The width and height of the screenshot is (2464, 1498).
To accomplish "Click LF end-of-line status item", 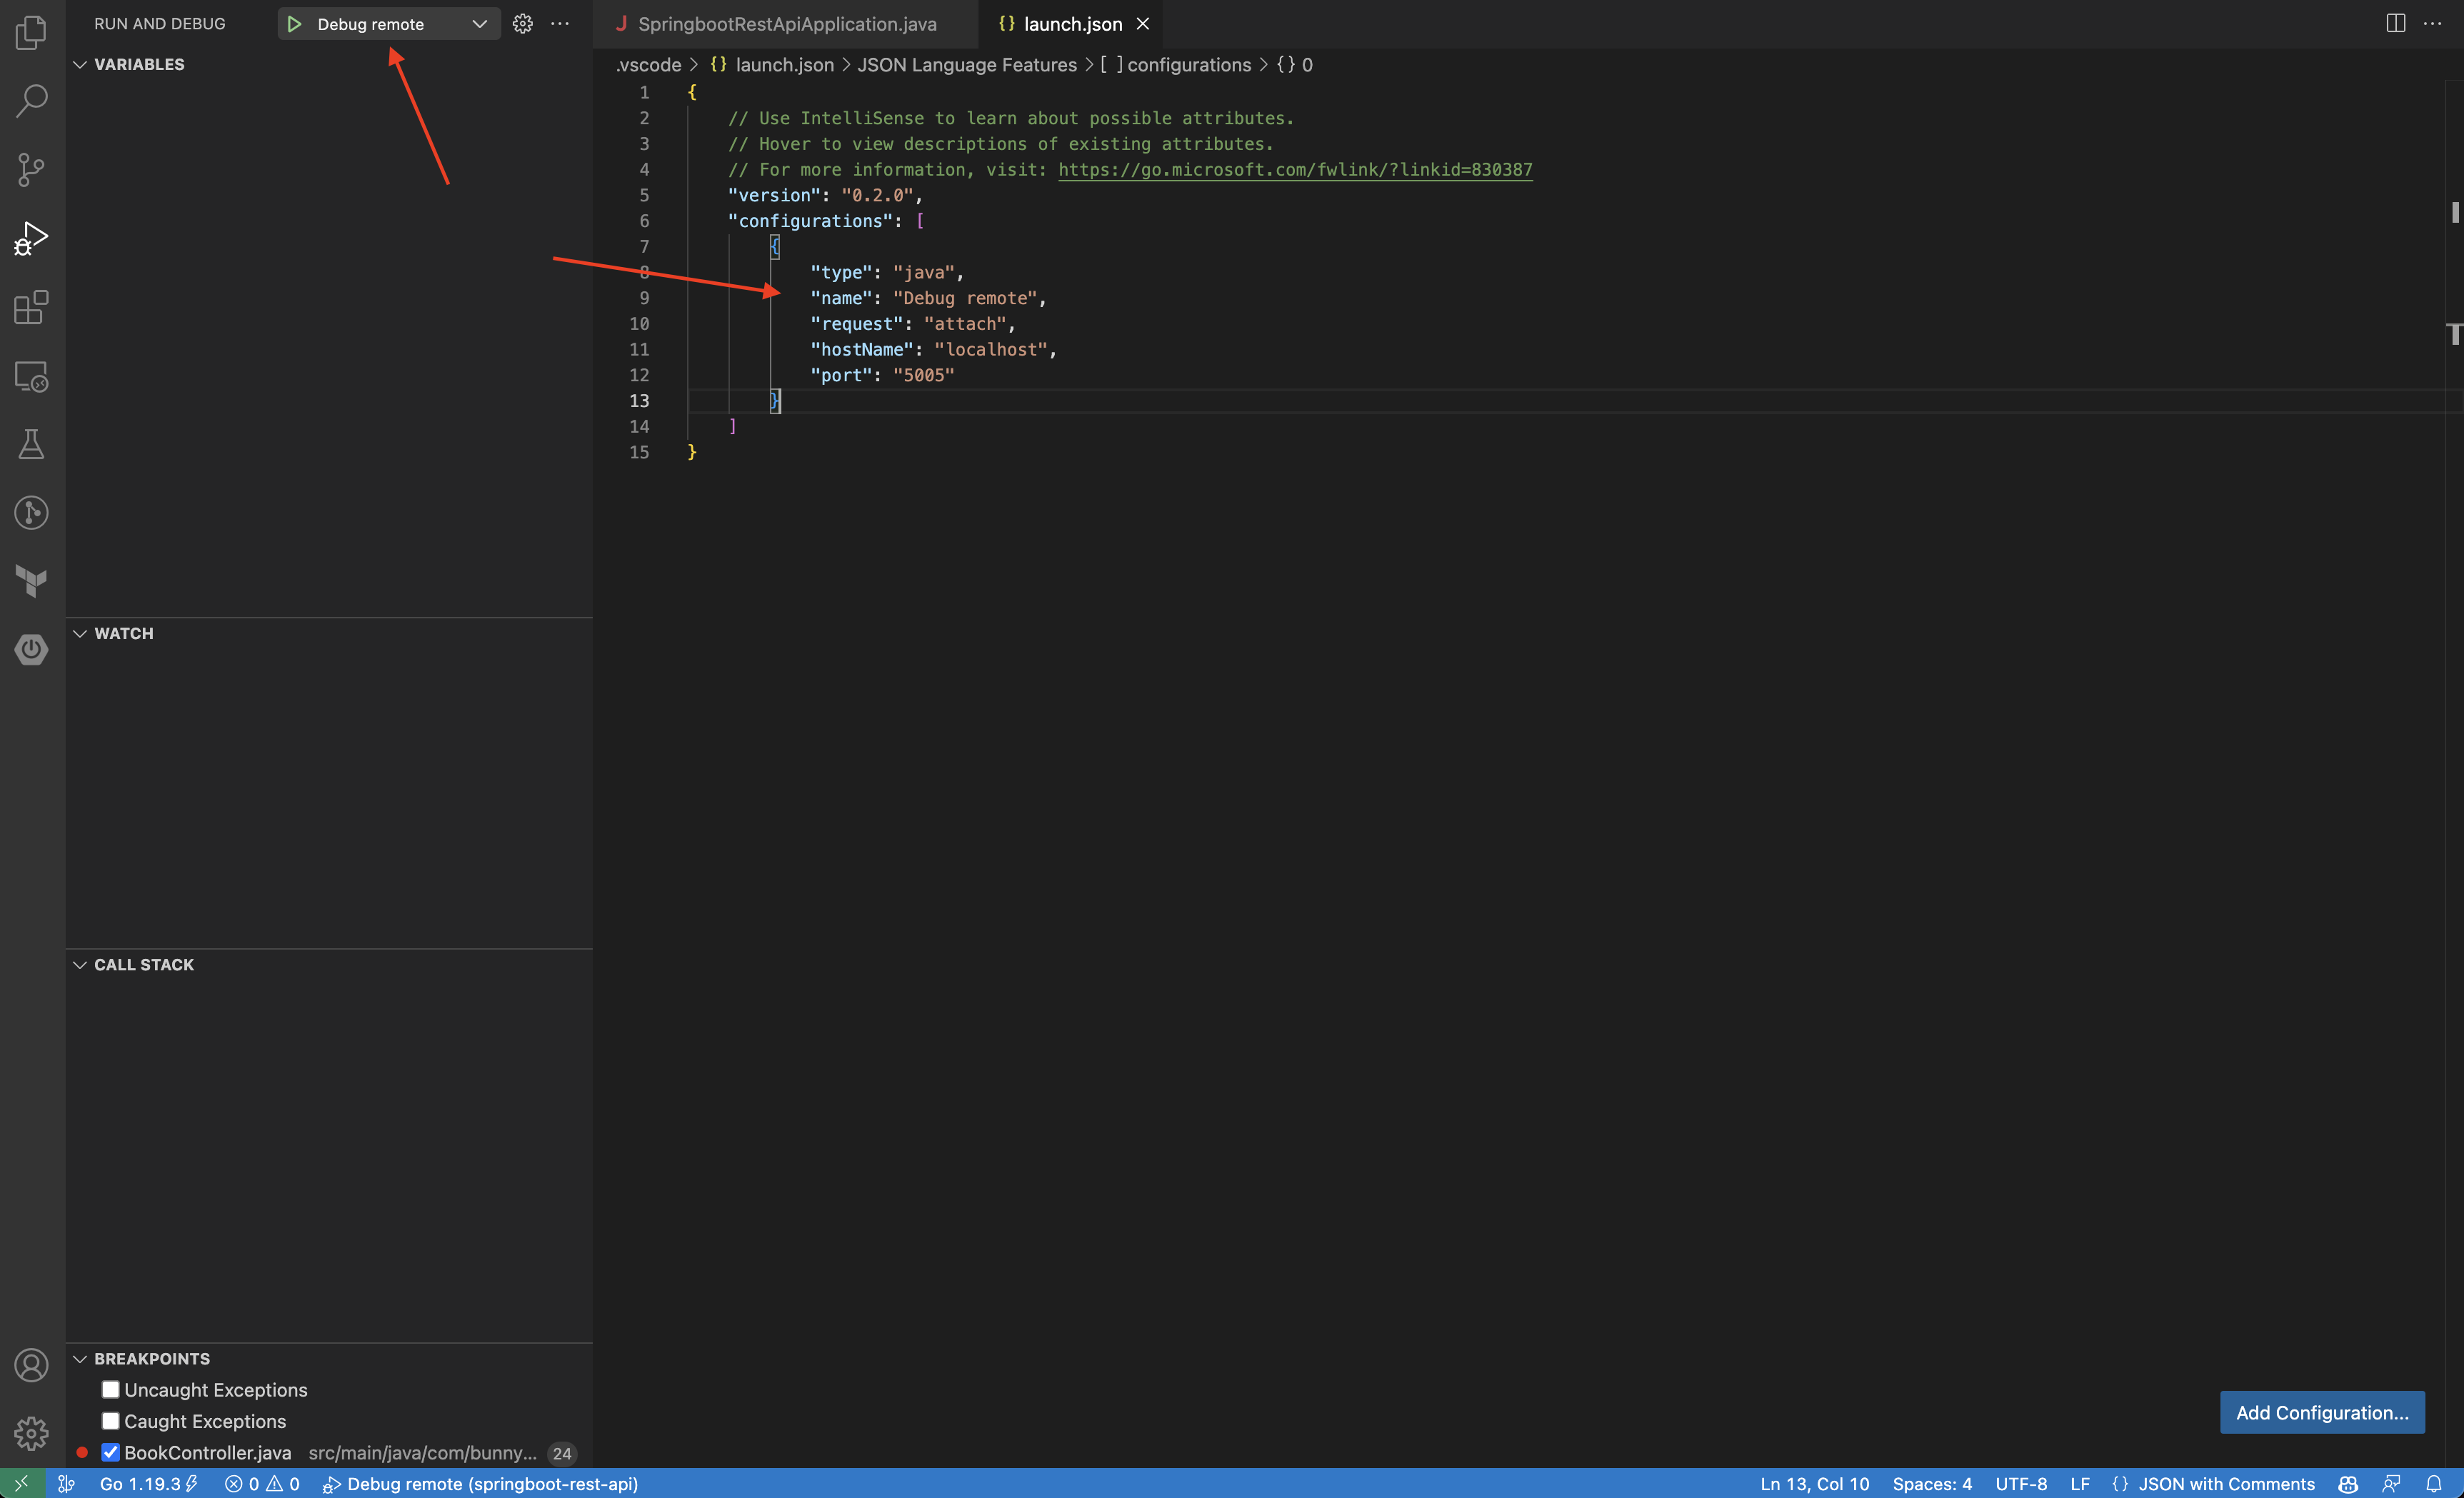I will (2080, 1483).
